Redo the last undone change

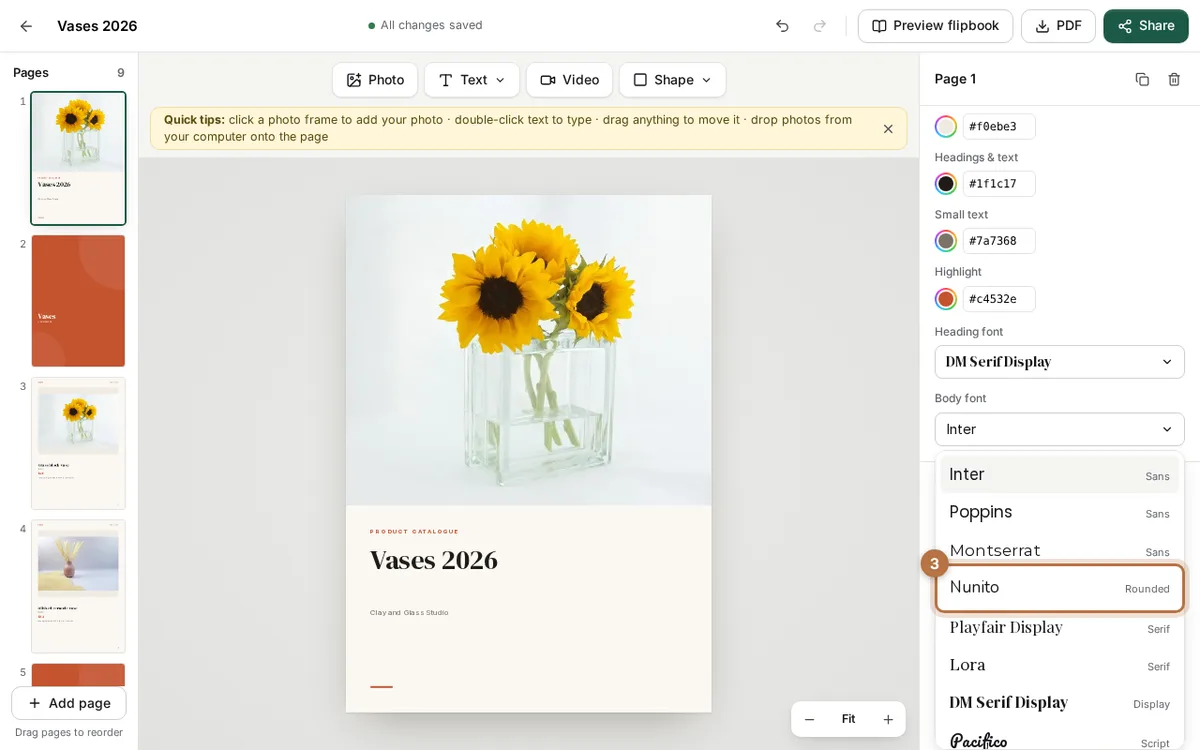820,26
